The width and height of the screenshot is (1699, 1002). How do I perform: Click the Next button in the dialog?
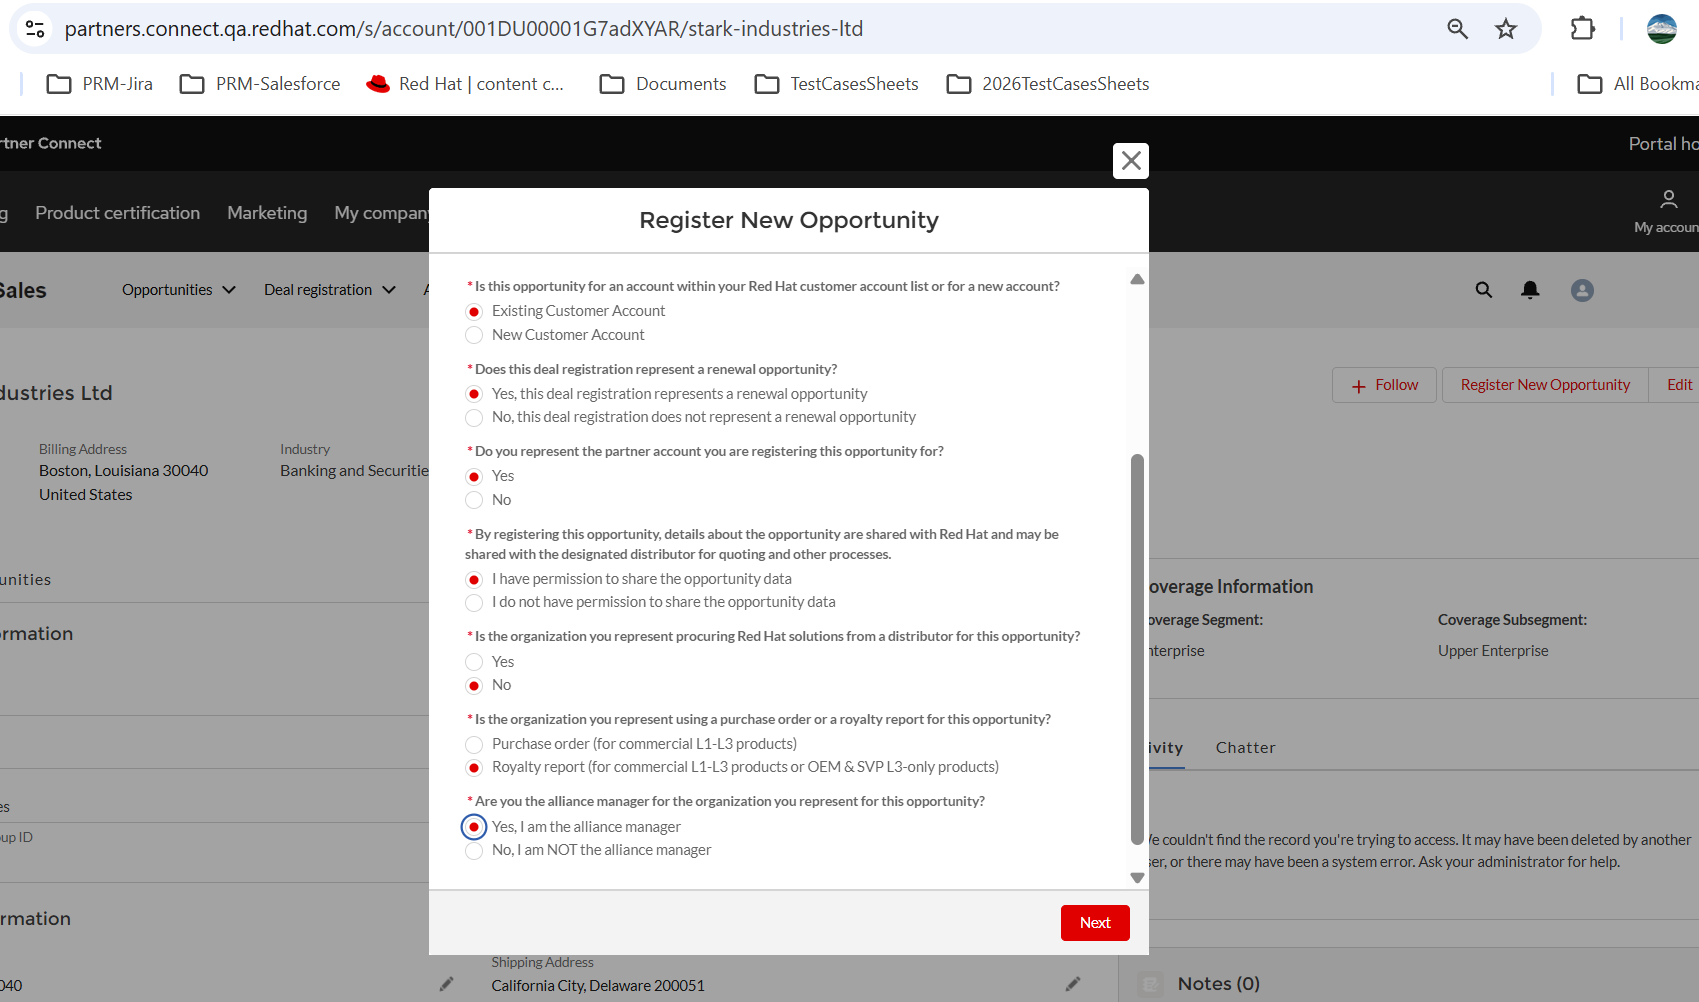point(1095,923)
